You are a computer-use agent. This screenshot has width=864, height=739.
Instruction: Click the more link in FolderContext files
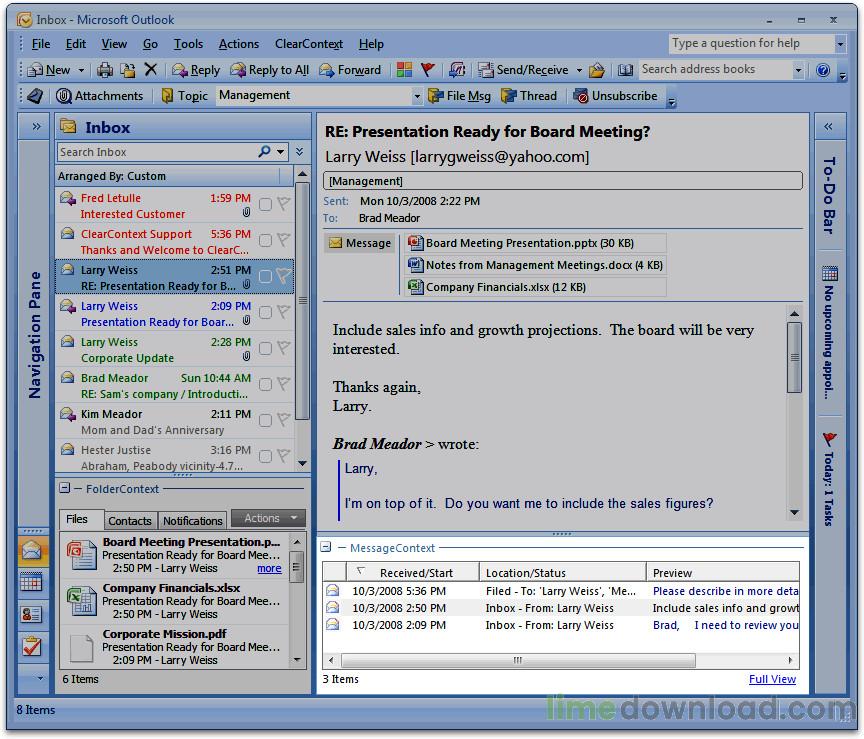tap(269, 568)
